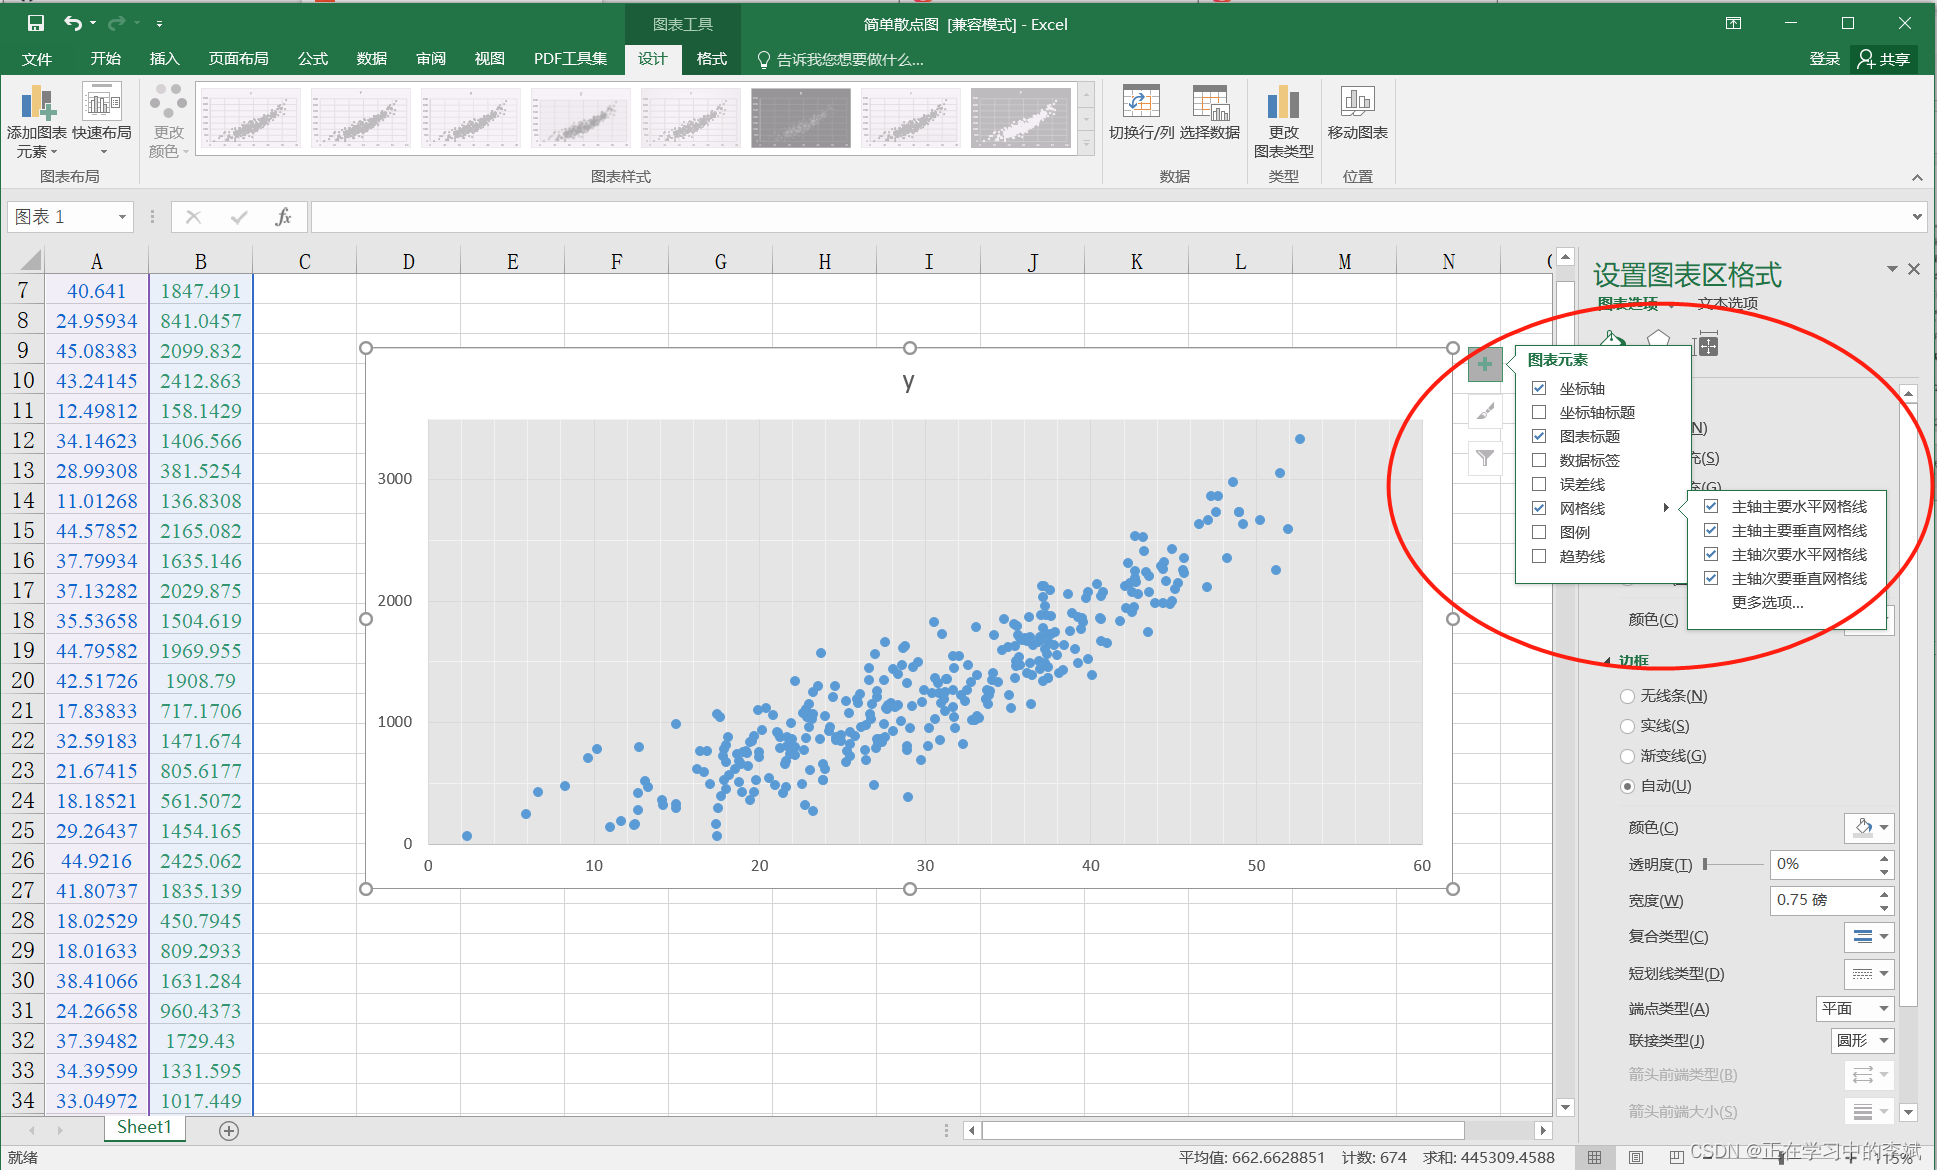Click the insert function fx icon
The image size is (1937, 1170).
pyautogui.click(x=283, y=217)
